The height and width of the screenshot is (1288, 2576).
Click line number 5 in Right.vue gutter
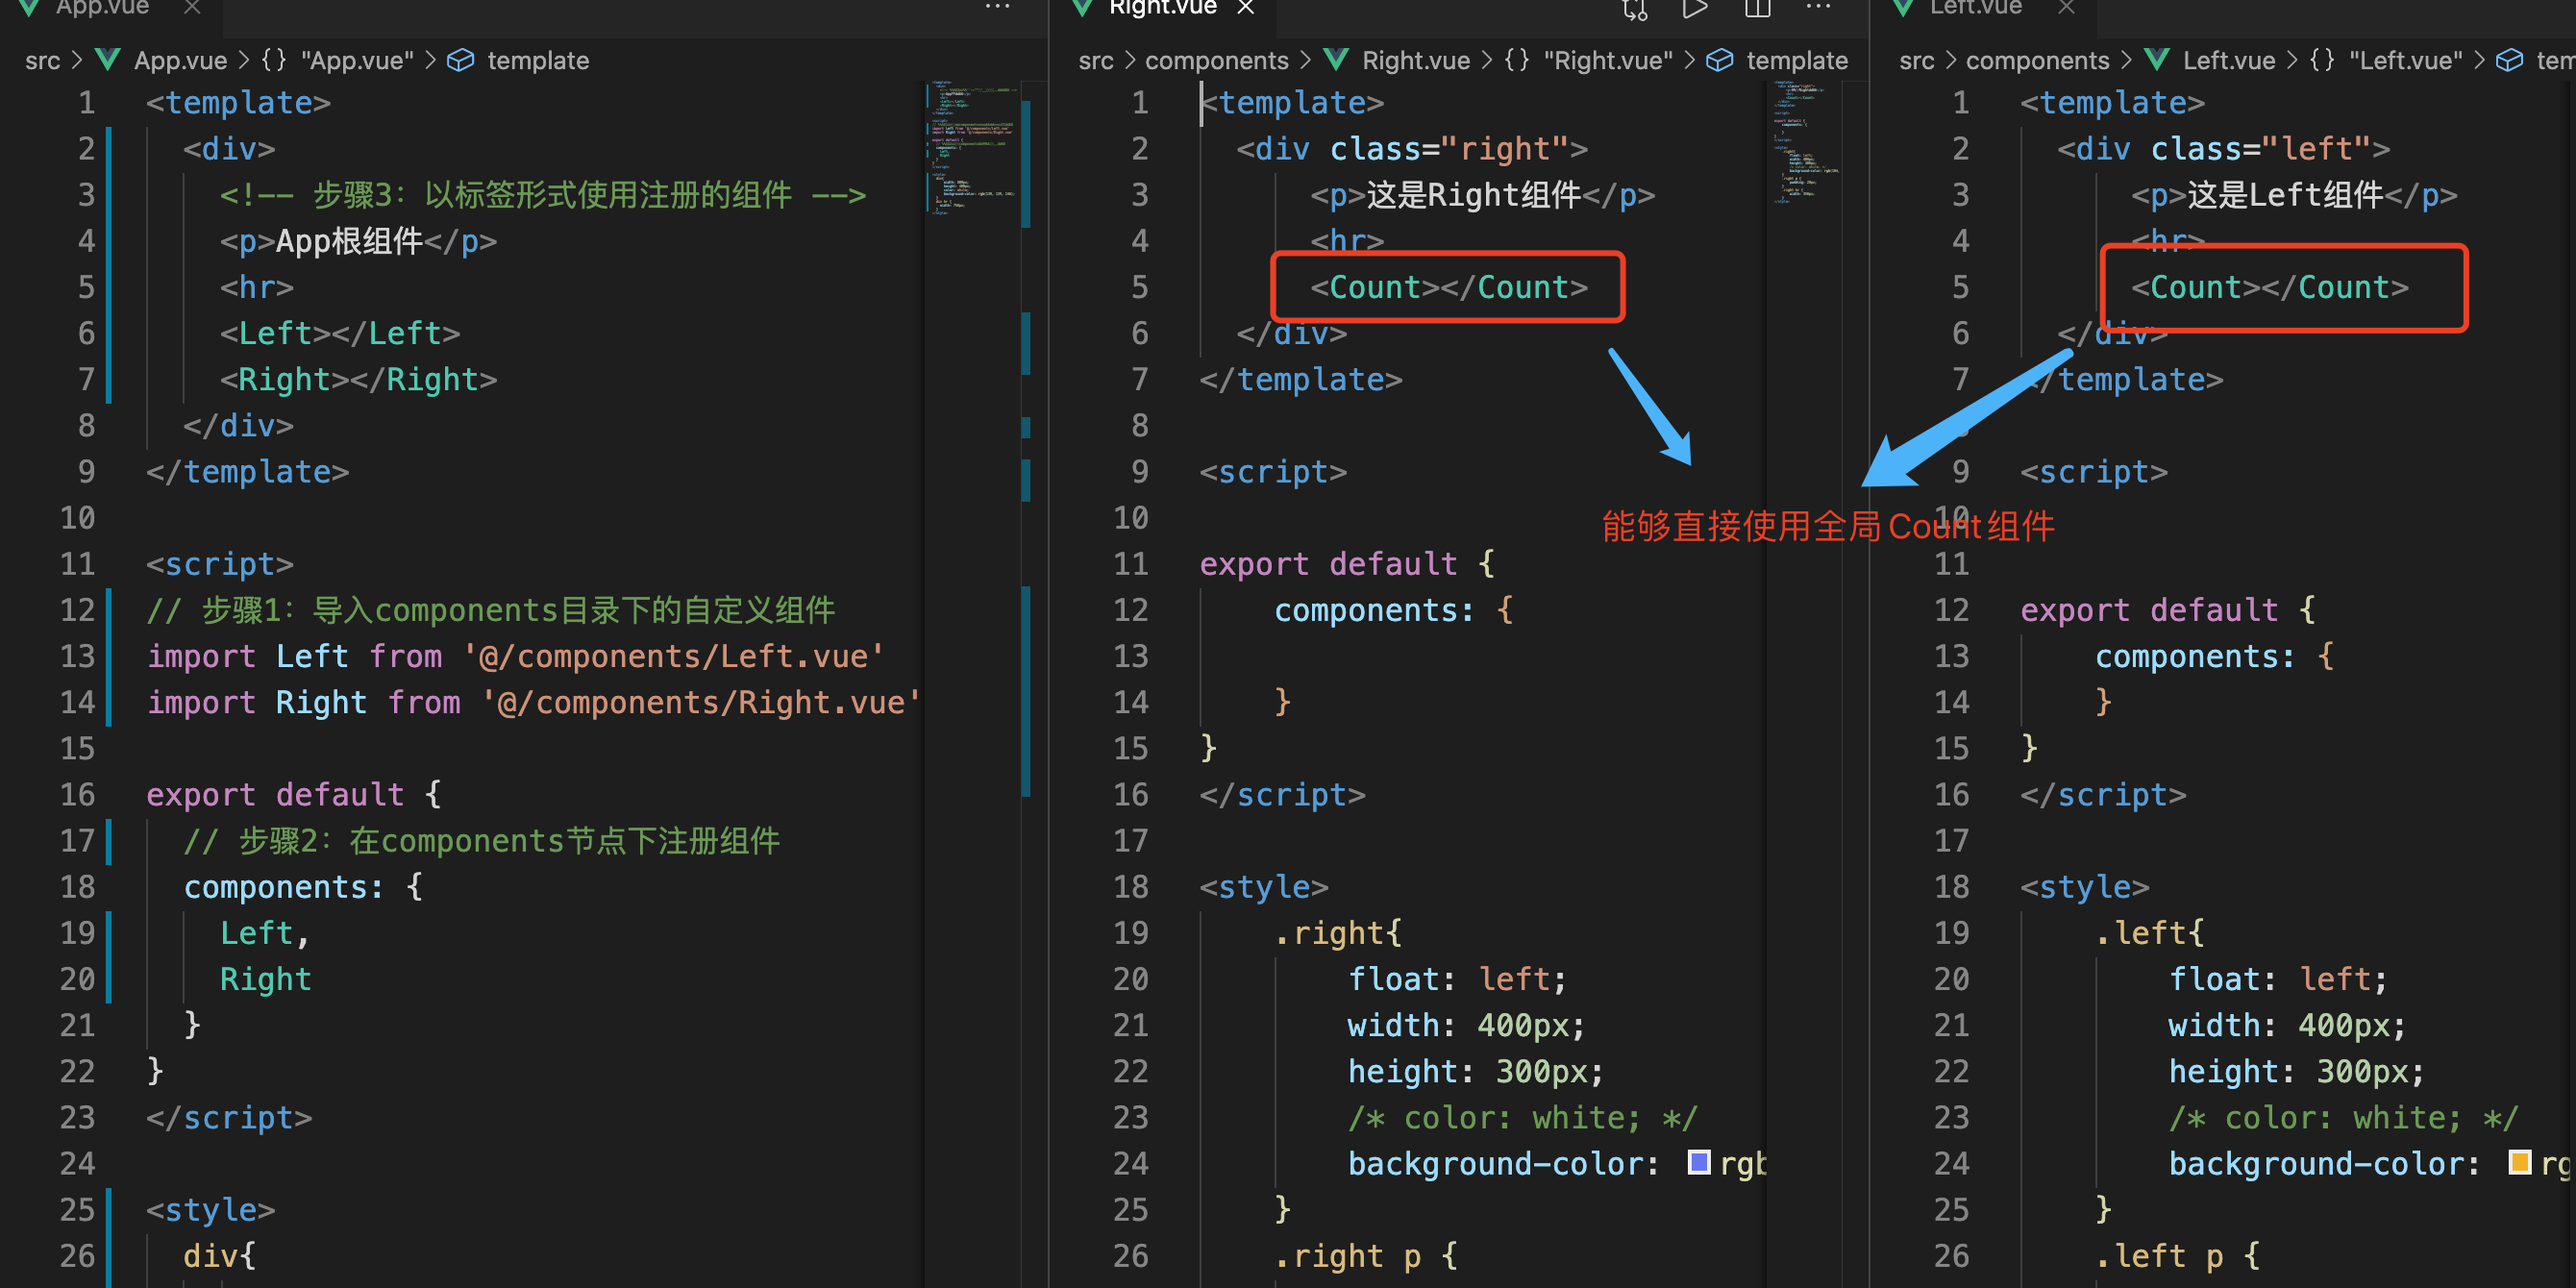tap(1140, 287)
